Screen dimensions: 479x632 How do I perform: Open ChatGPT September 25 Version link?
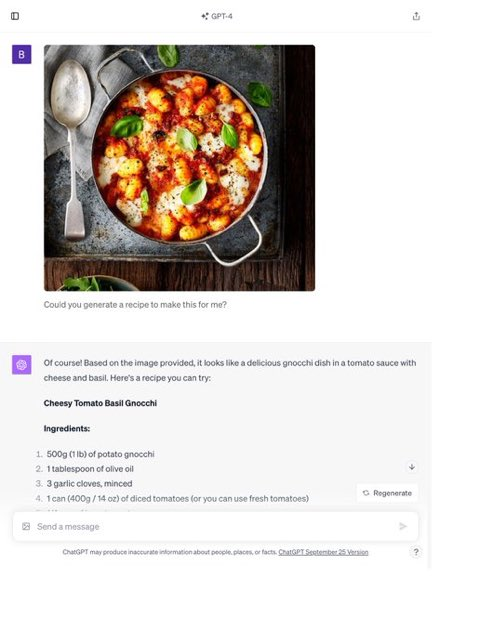(x=323, y=552)
